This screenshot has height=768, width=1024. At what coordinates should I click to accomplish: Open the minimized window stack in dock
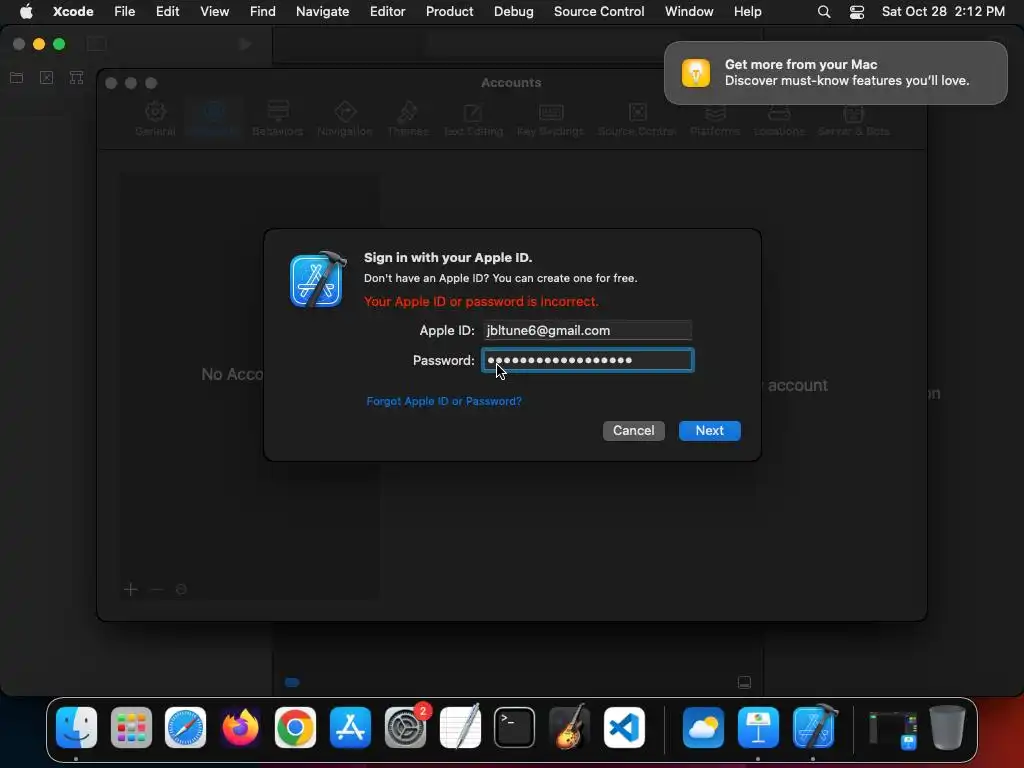893,729
